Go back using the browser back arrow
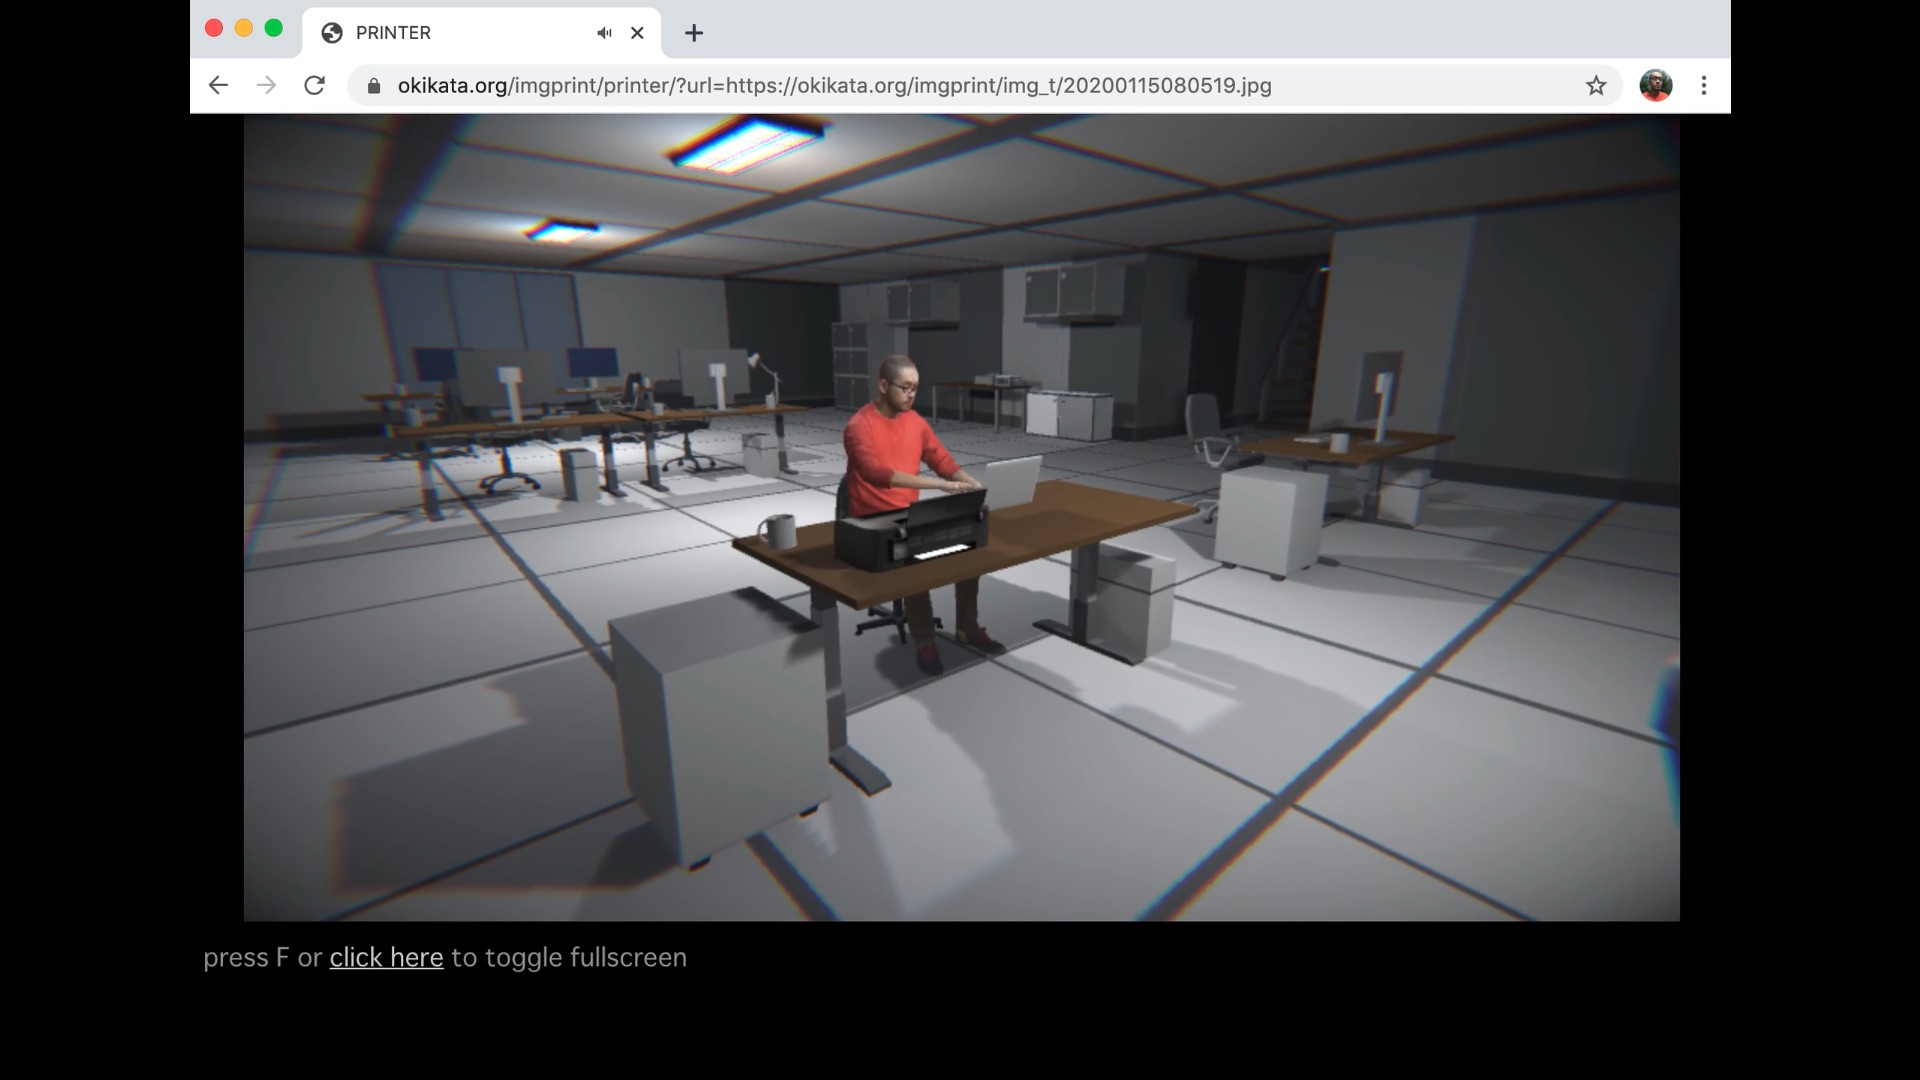Image resolution: width=1920 pixels, height=1080 pixels. pos(218,86)
